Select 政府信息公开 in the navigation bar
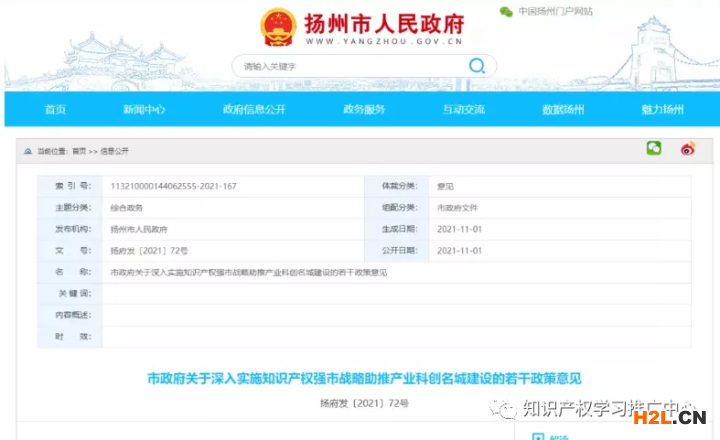This screenshot has height=440, width=720. 254,109
